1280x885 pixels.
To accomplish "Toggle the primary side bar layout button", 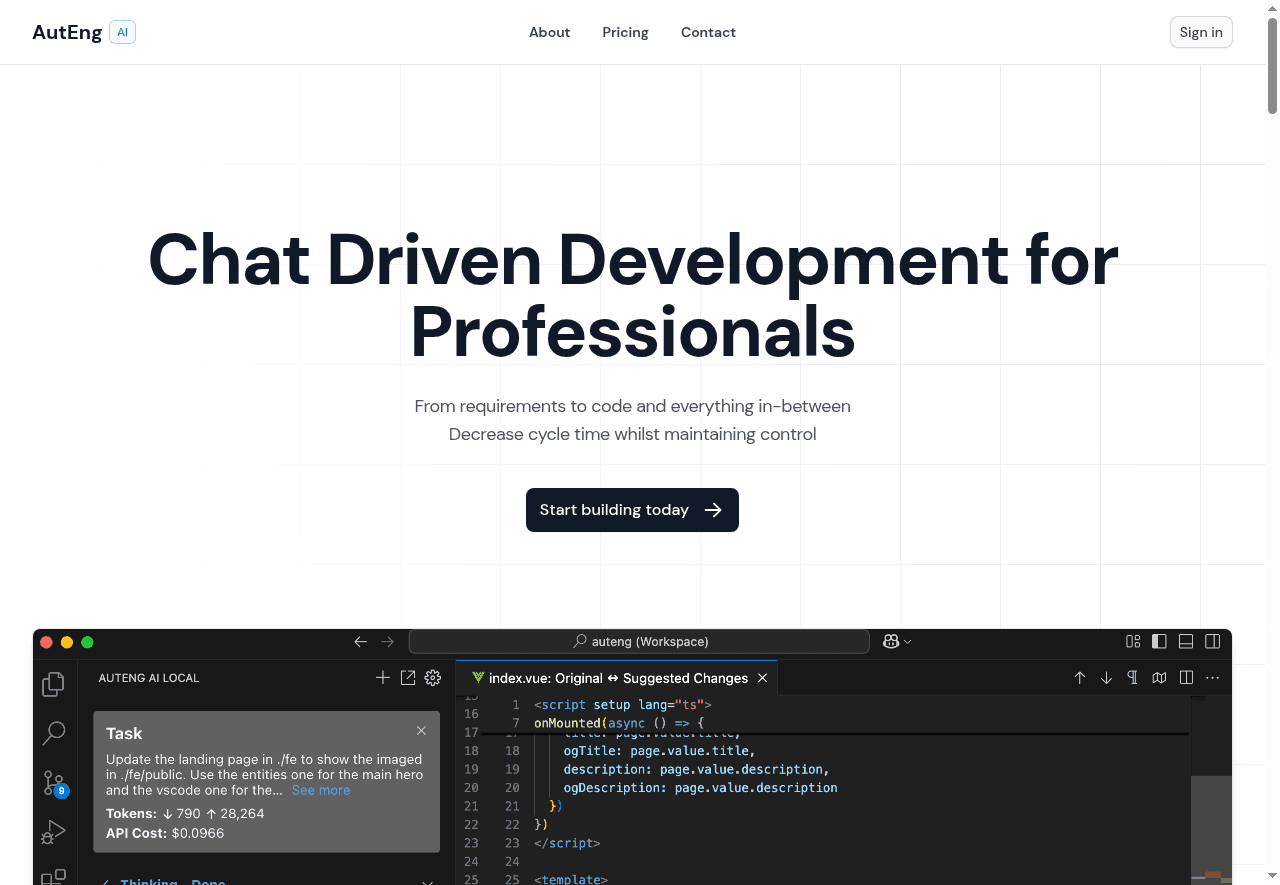I will pos(1159,642).
